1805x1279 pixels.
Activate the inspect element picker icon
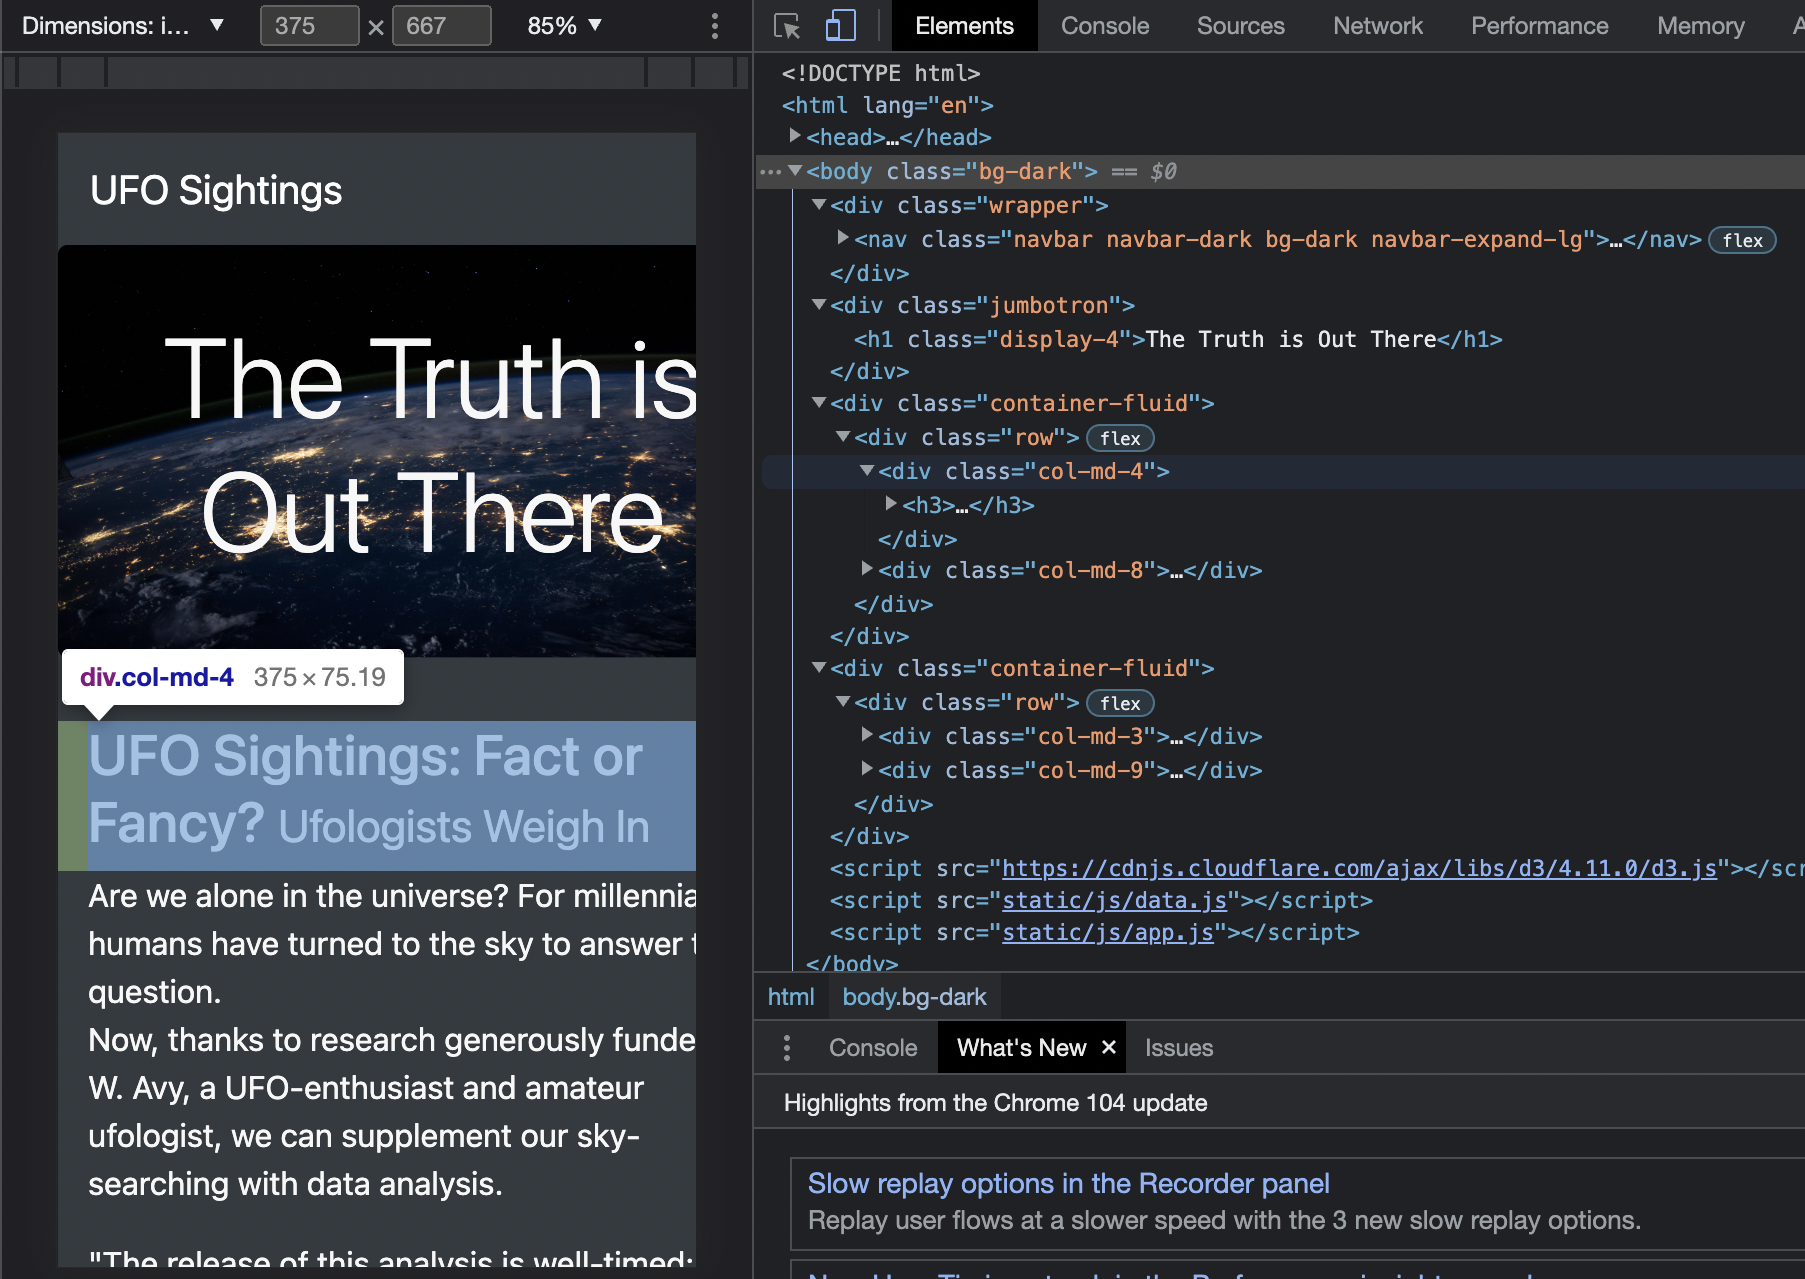(787, 26)
